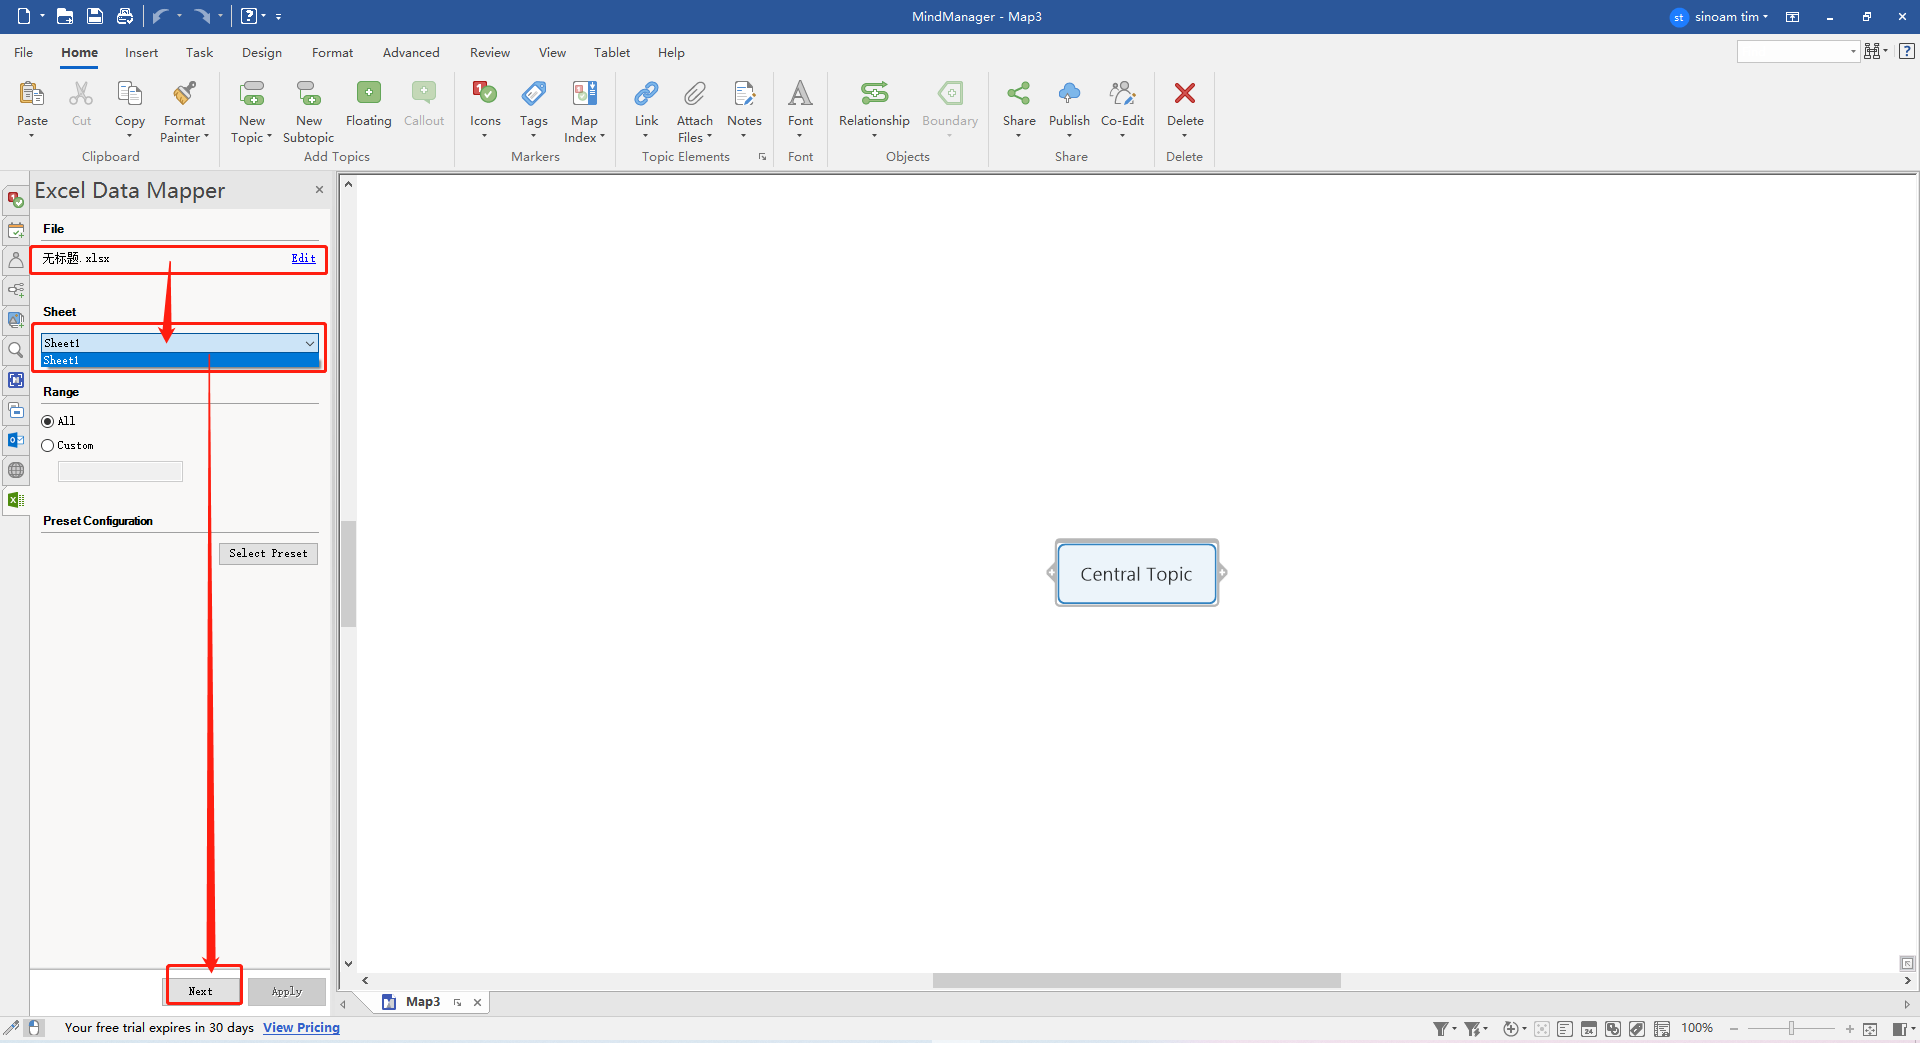The width and height of the screenshot is (1920, 1043).
Task: Switch to the Review ribbon tab
Action: tap(490, 52)
